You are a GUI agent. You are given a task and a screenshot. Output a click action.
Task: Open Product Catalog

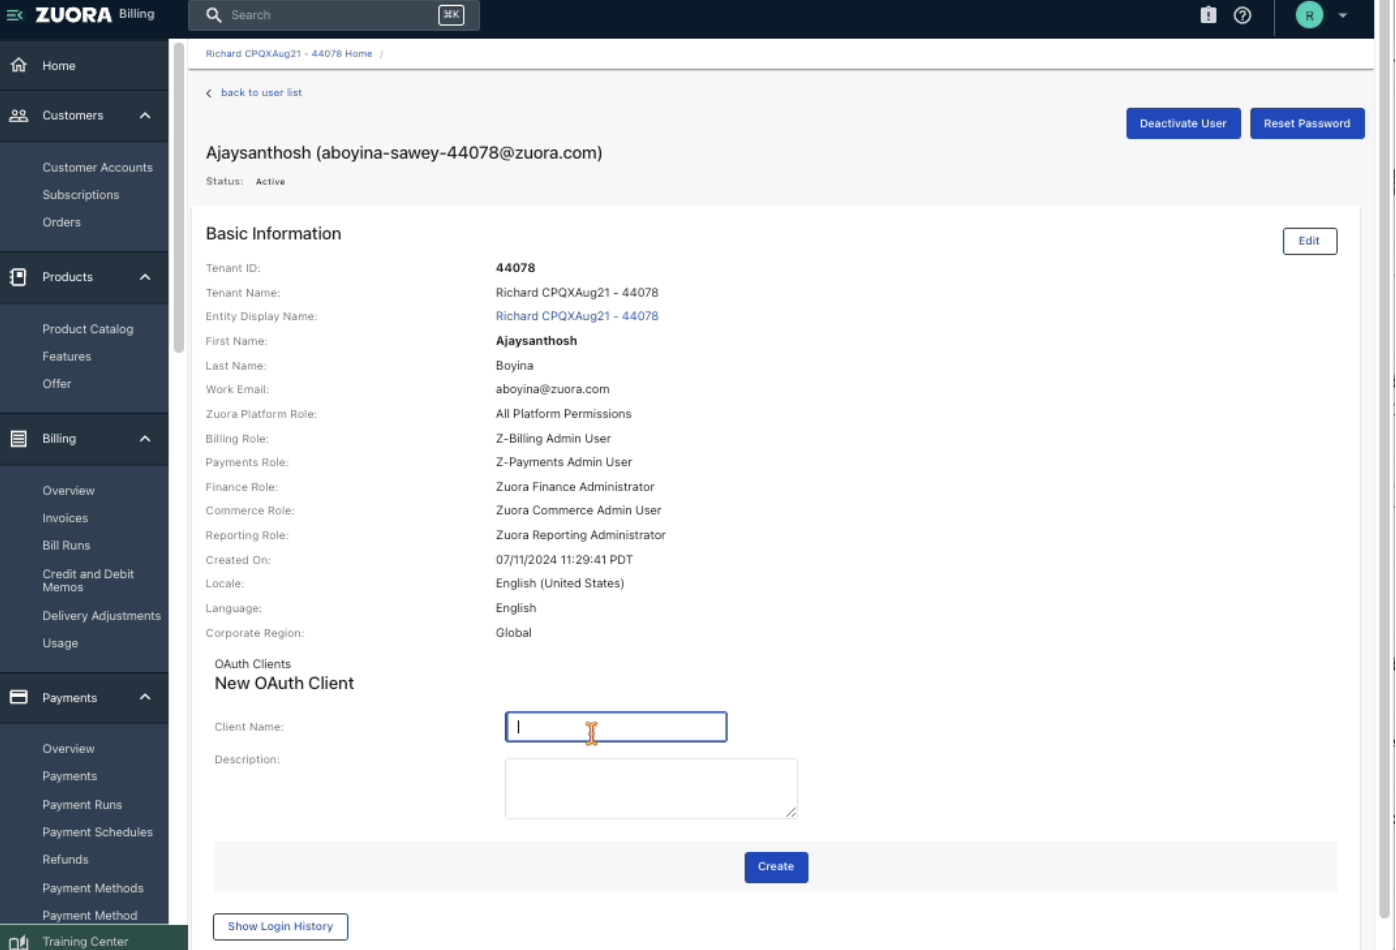click(87, 329)
